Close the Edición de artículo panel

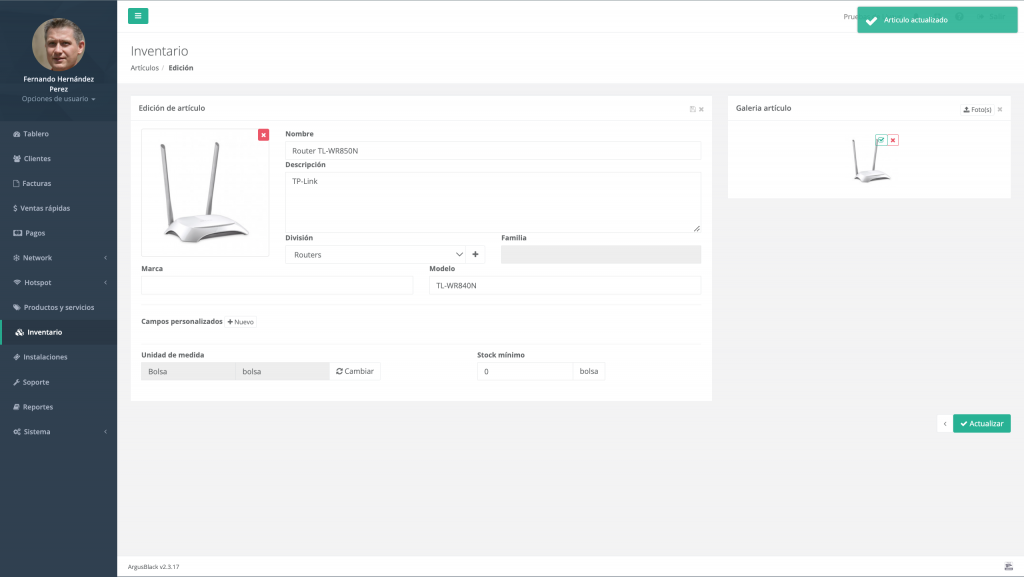click(701, 109)
